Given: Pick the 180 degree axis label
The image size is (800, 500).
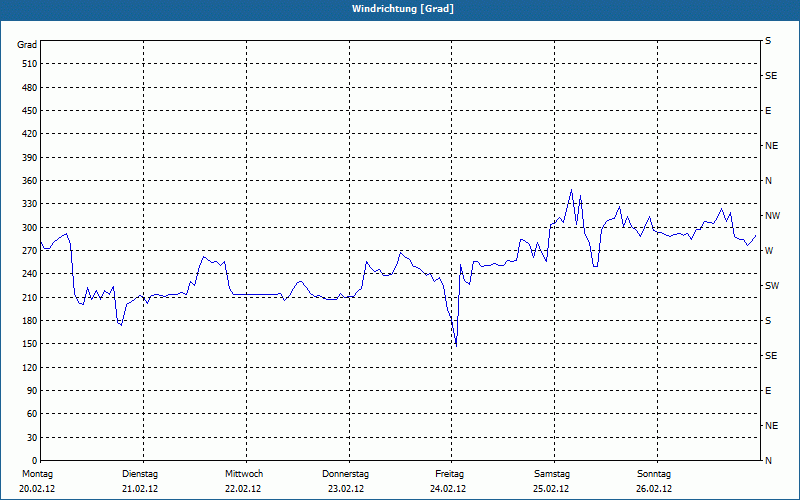Looking at the screenshot, I should (x=30, y=321).
